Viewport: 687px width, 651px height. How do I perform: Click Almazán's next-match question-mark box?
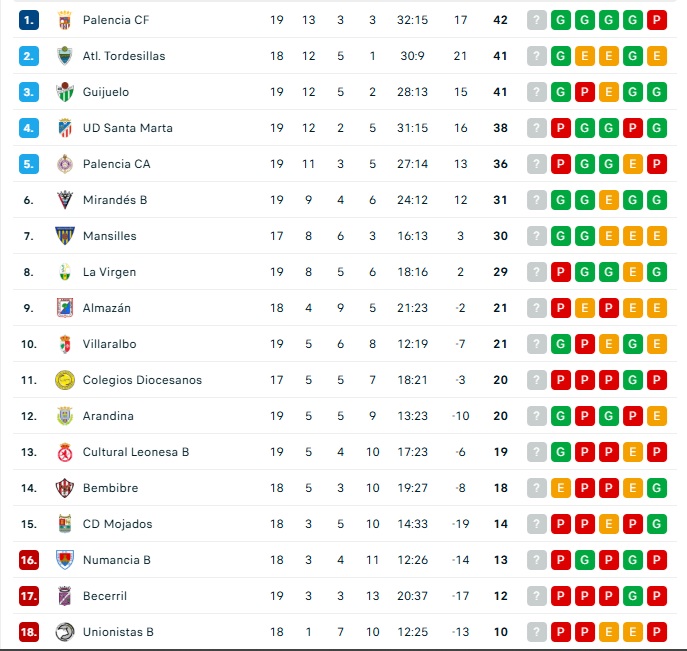(537, 308)
